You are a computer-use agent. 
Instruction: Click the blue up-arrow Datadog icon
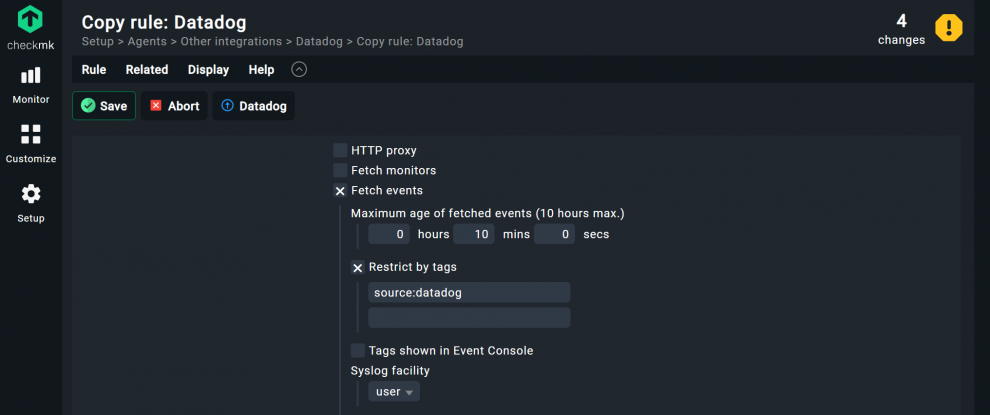tap(227, 105)
